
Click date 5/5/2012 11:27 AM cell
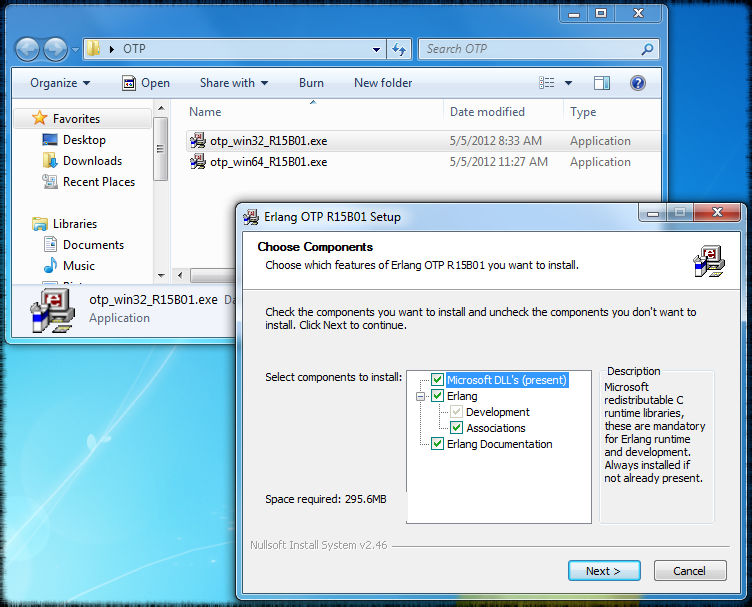(498, 162)
